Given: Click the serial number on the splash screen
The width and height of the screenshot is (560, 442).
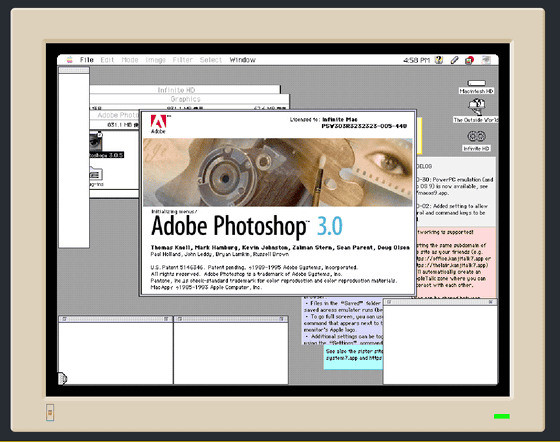Looking at the screenshot, I should (364, 126).
